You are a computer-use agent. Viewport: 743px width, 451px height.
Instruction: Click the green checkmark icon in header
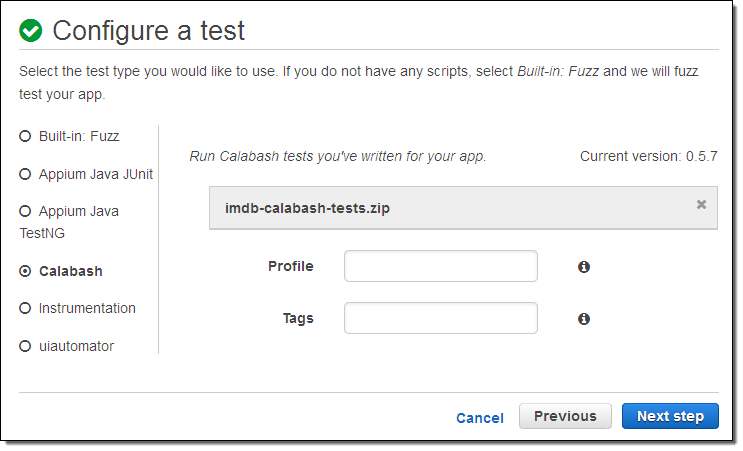pyautogui.click(x=31, y=30)
